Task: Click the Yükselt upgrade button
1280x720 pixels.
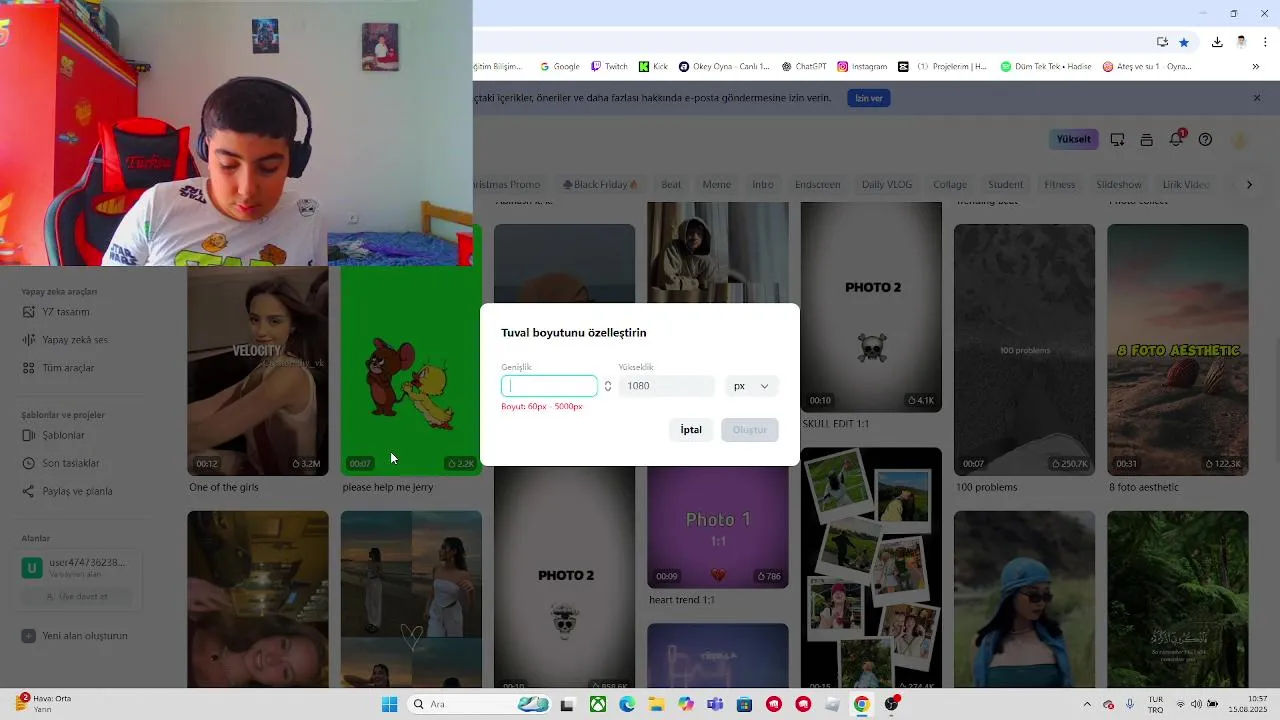Action: (x=1074, y=139)
